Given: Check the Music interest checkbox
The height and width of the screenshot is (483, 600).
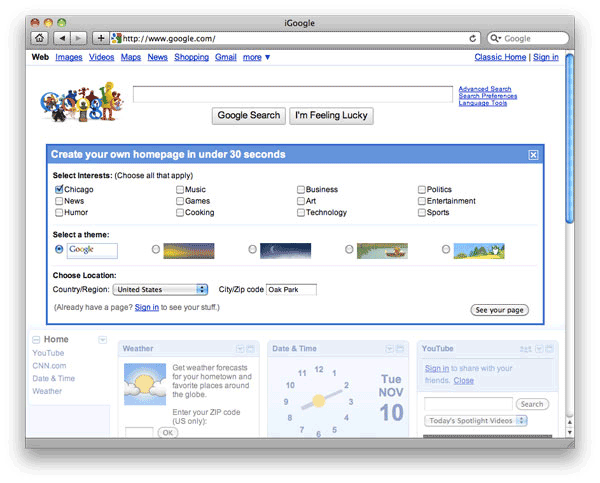Looking at the screenshot, I should [180, 189].
